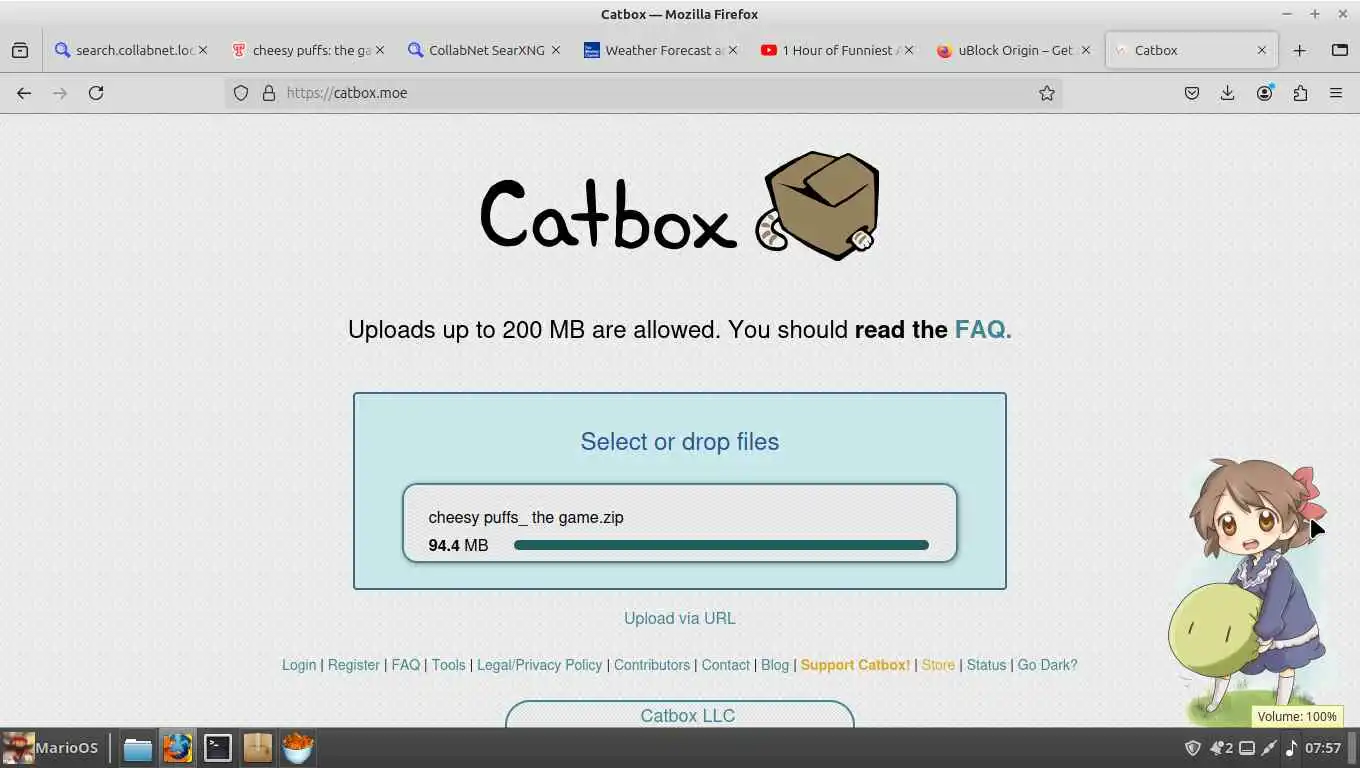The width and height of the screenshot is (1360, 768).
Task: Open the FAQ link in headline
Action: (x=983, y=330)
